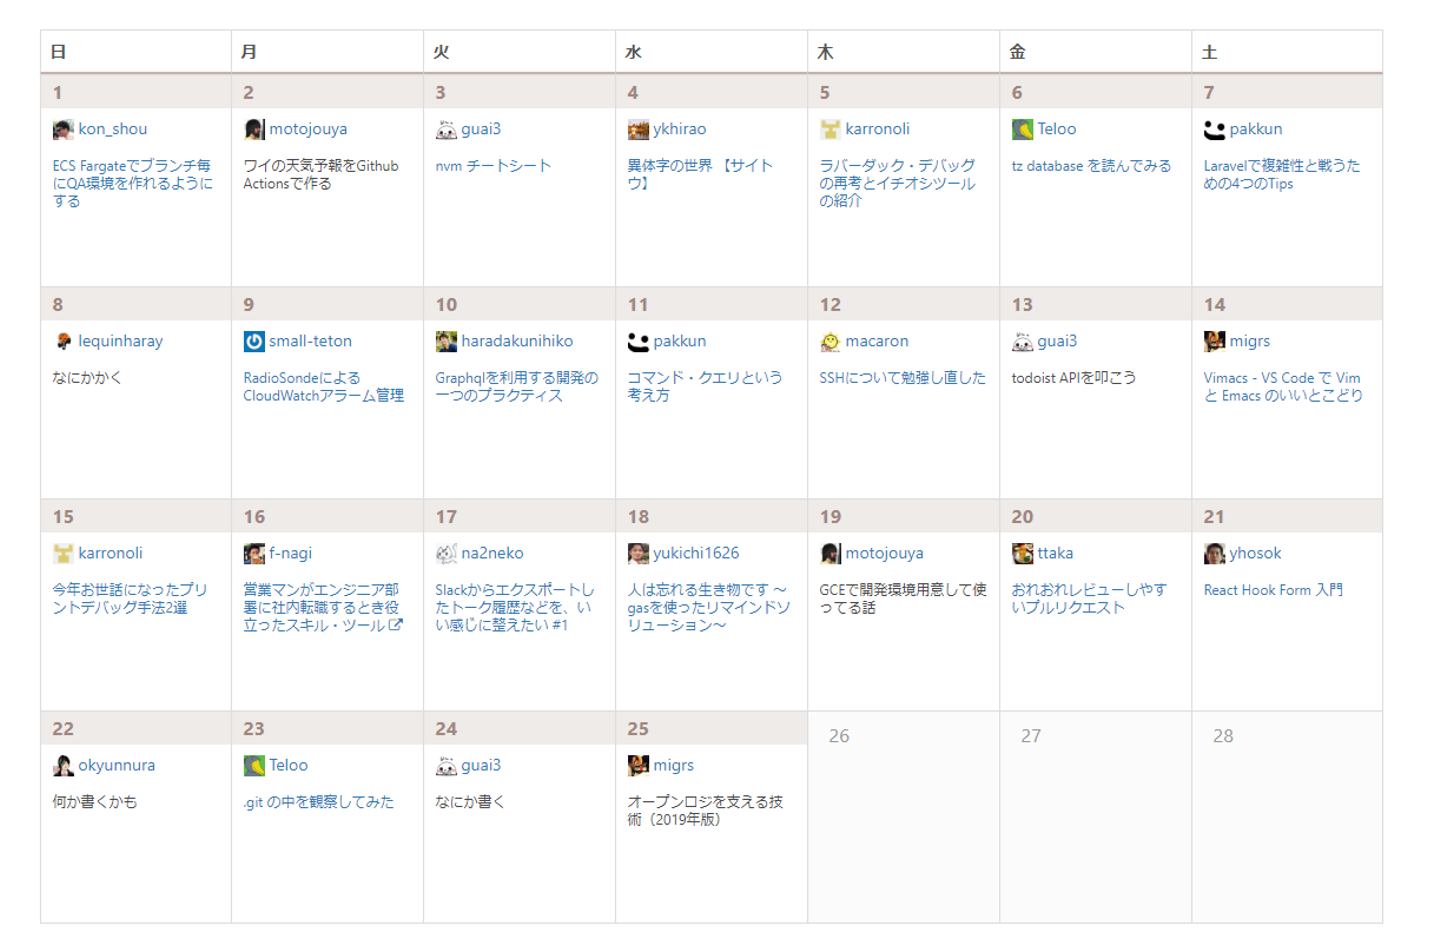Click Teloo's avatar on day 23
1440x945 pixels.
tap(254, 766)
